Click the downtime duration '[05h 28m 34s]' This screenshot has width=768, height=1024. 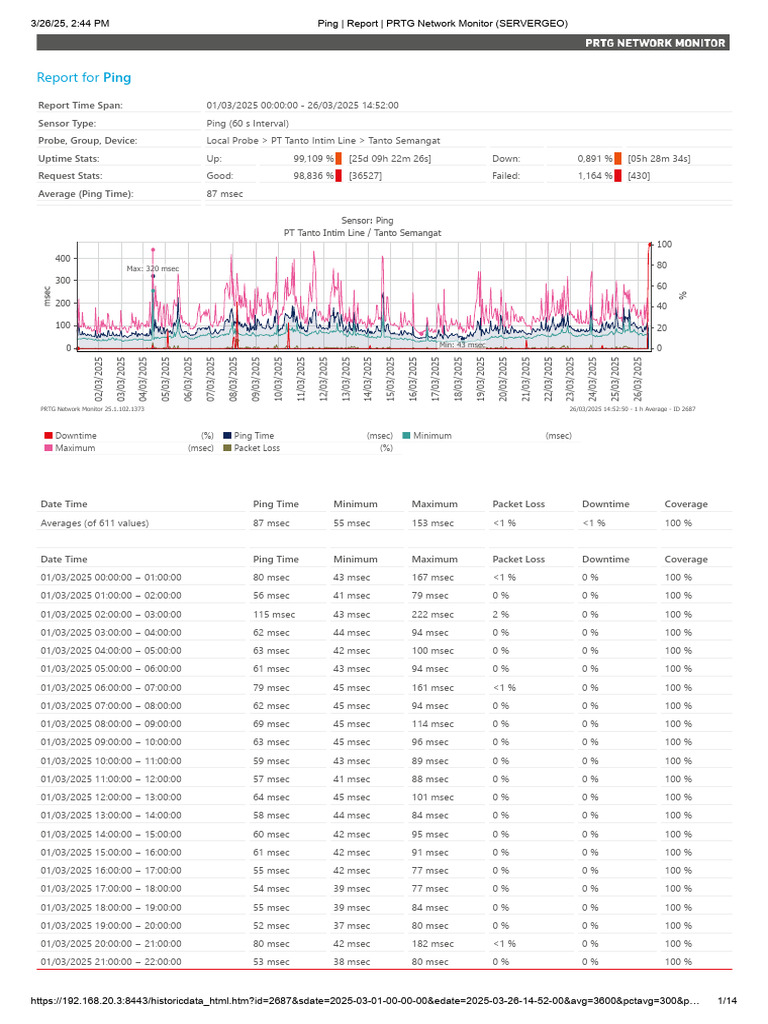pyautogui.click(x=659, y=159)
